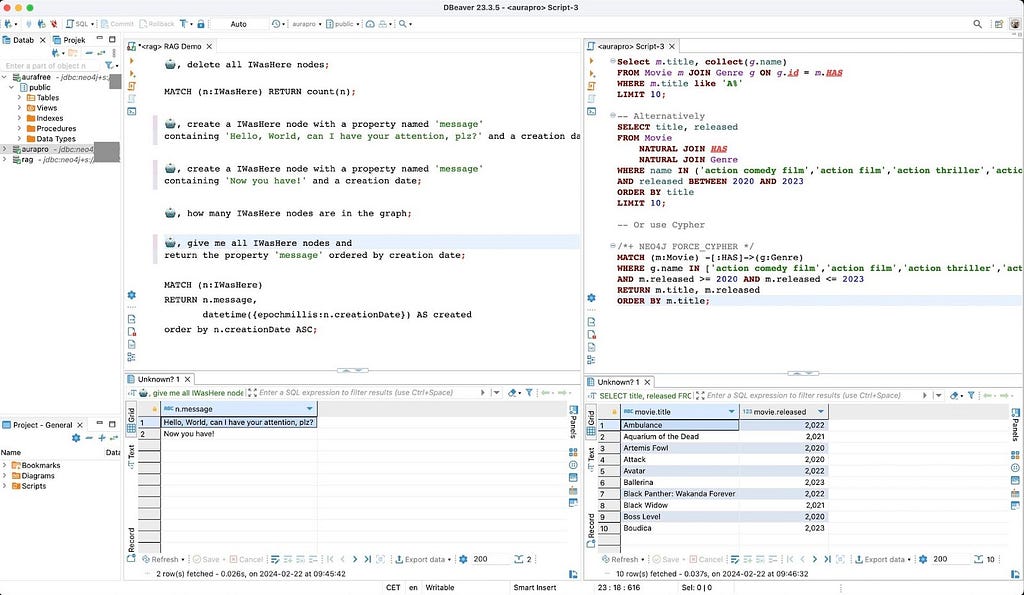Open the toolbar Auto commit mode field
This screenshot has width=1024, height=595.
(238, 24)
